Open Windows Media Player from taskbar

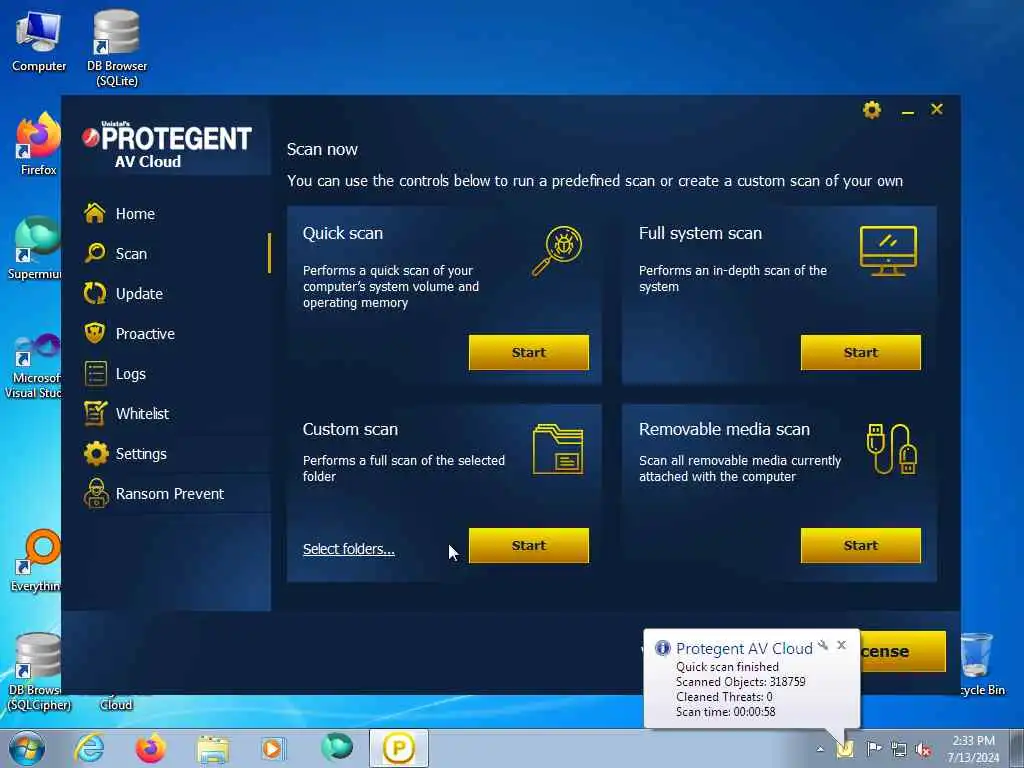click(x=273, y=749)
